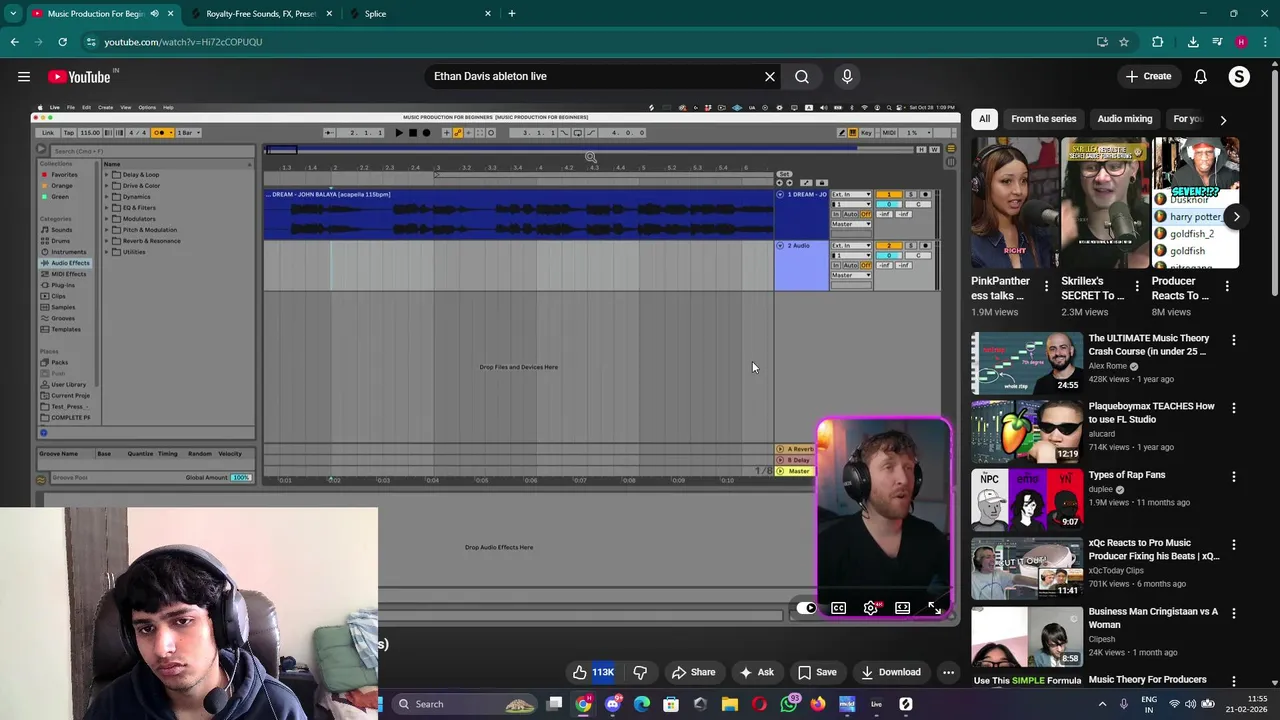
Task: Turn on closed captions in player
Action: (839, 608)
